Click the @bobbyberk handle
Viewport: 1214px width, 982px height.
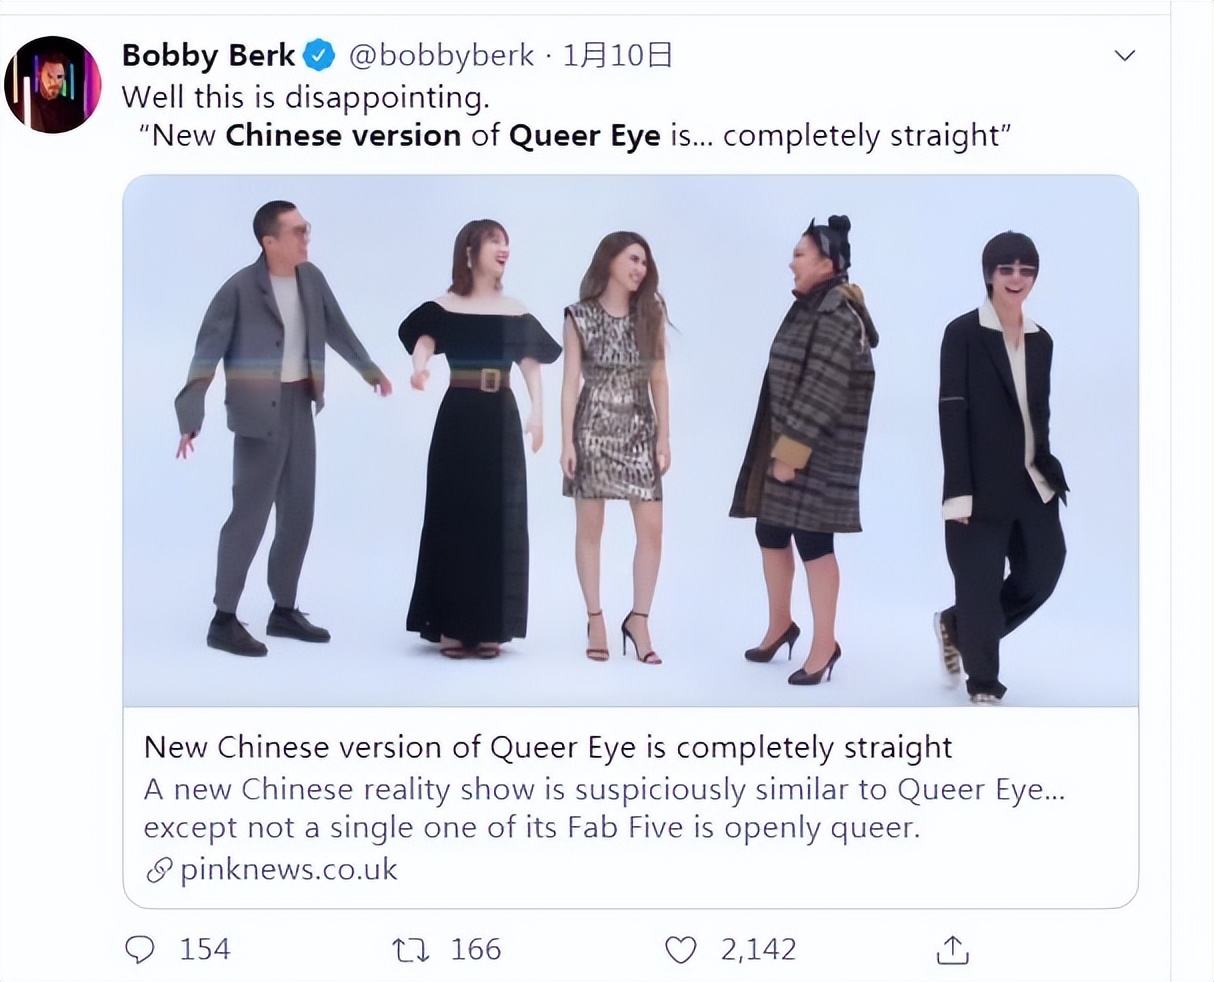pos(441,55)
